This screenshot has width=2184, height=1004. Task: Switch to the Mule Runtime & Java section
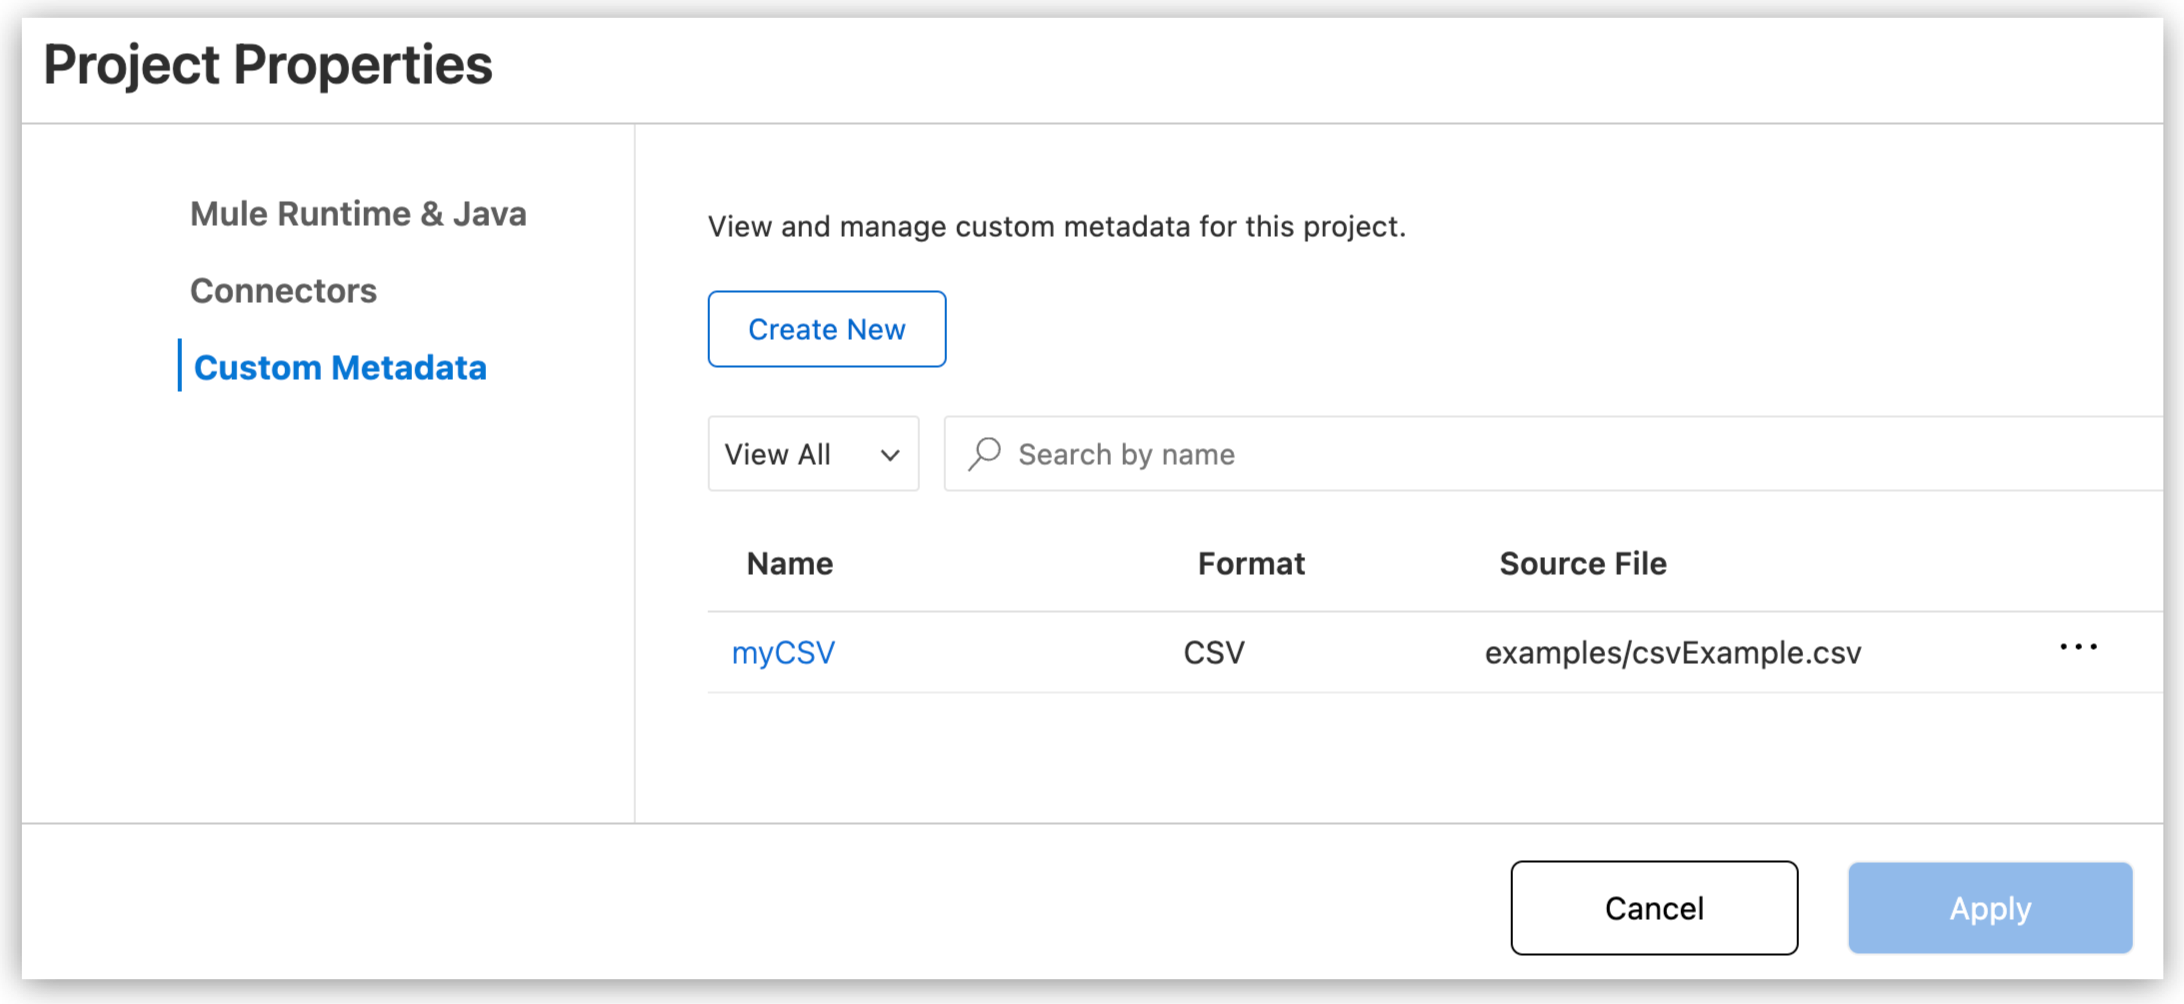(357, 213)
